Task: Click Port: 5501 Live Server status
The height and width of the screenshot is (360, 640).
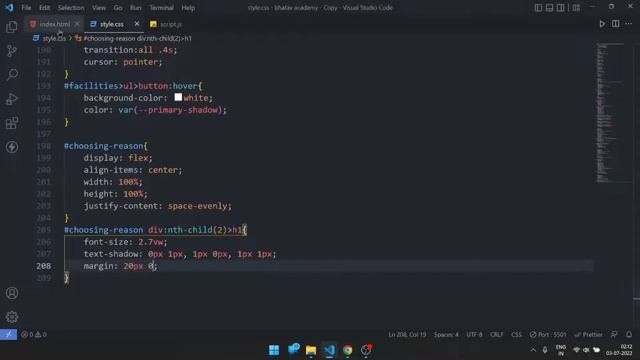Action: (x=548, y=334)
